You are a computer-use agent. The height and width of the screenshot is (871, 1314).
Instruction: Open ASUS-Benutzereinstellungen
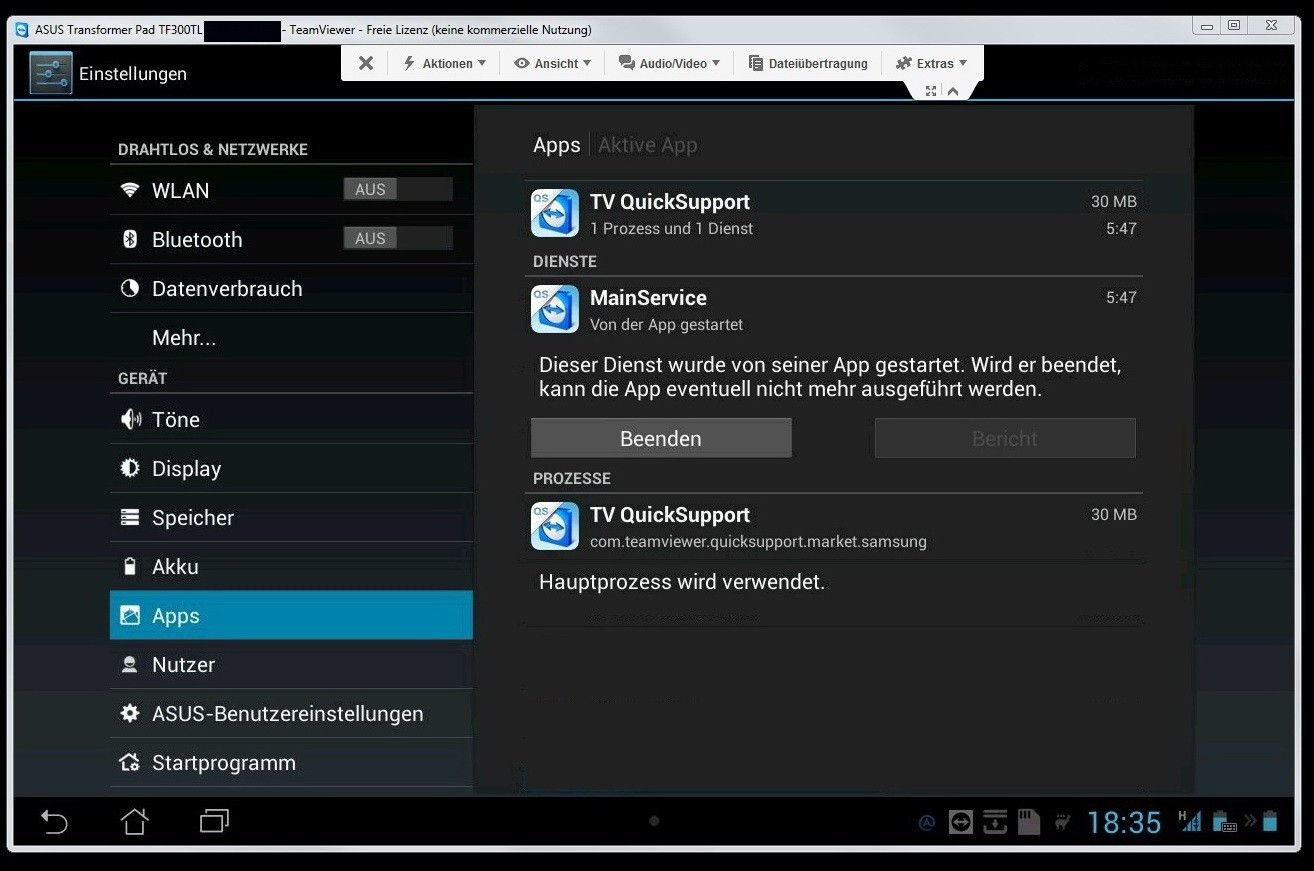click(291, 713)
